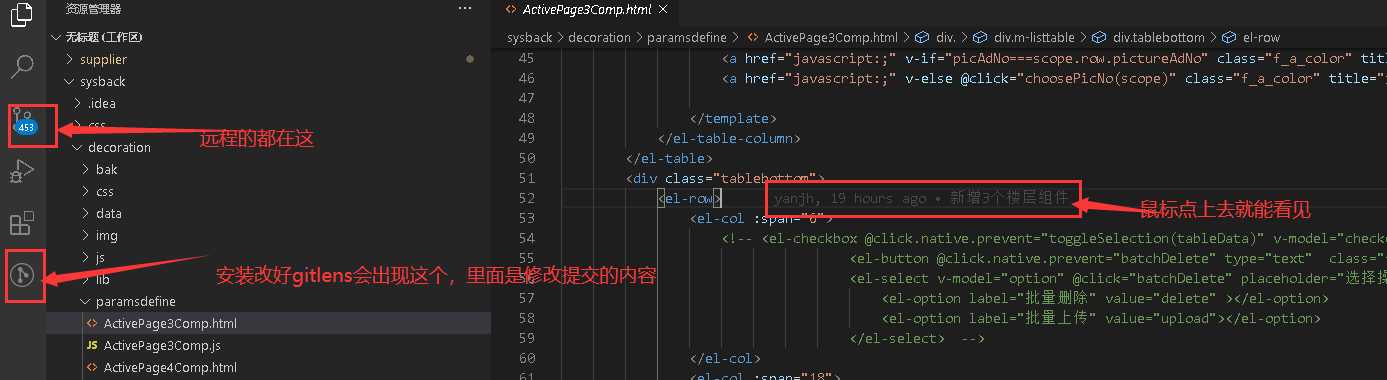The image size is (1387, 380).
Task: Expand the css folder inside decoration
Action: (x=87, y=191)
